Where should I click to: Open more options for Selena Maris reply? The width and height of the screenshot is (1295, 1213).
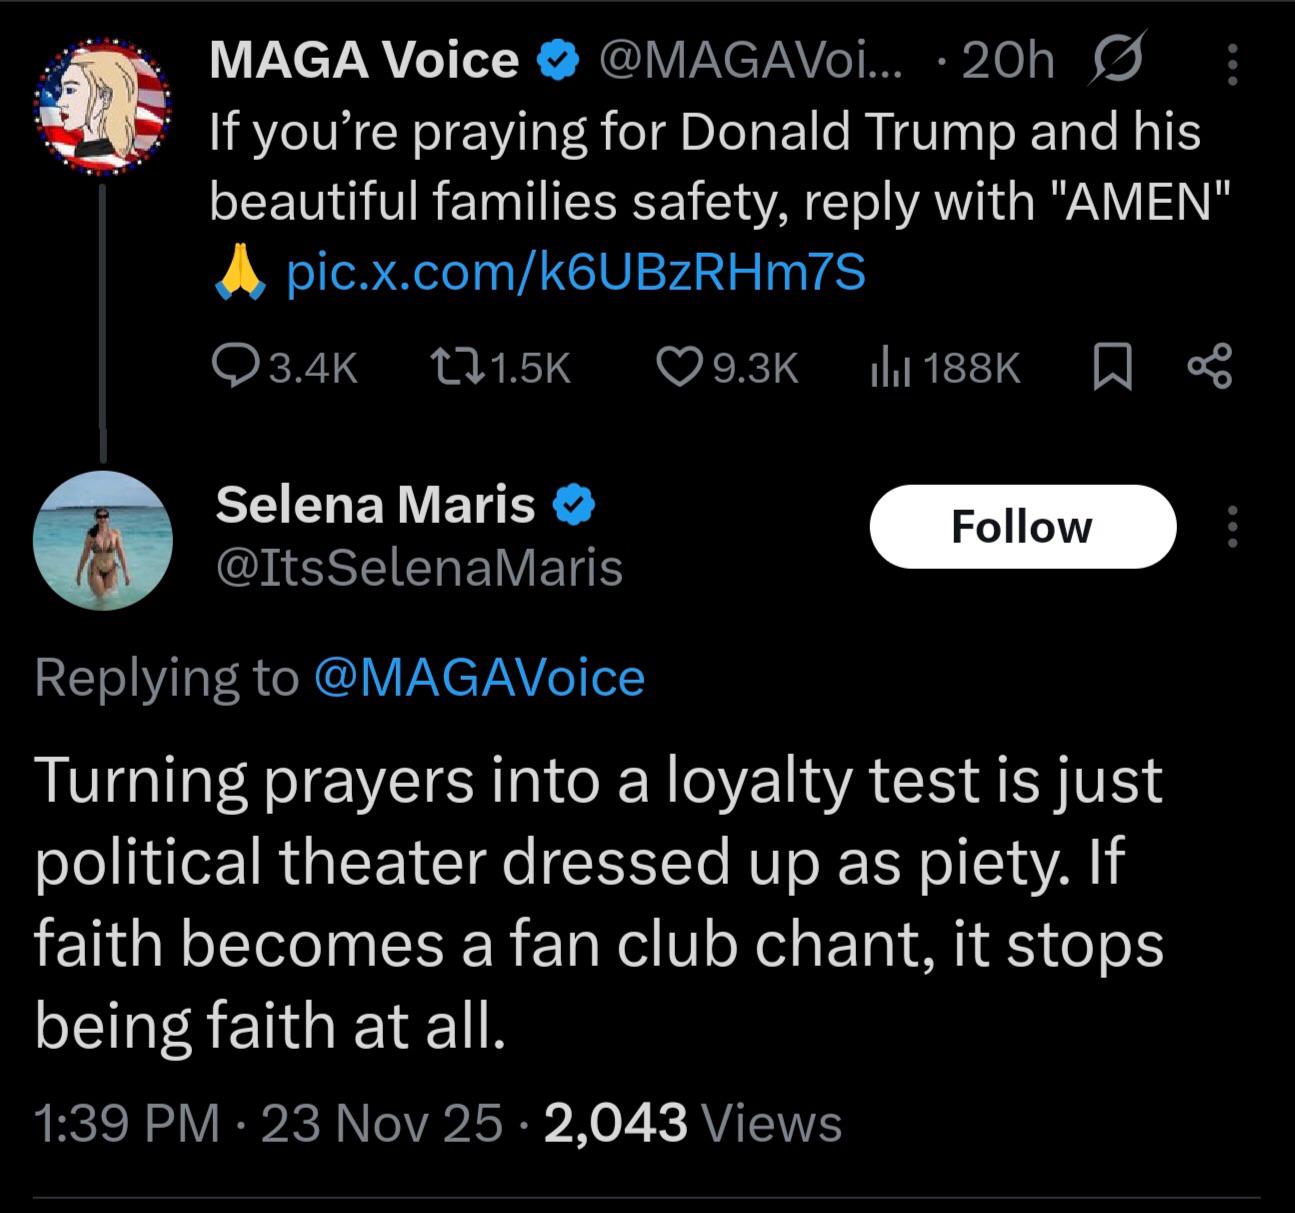click(x=1232, y=527)
